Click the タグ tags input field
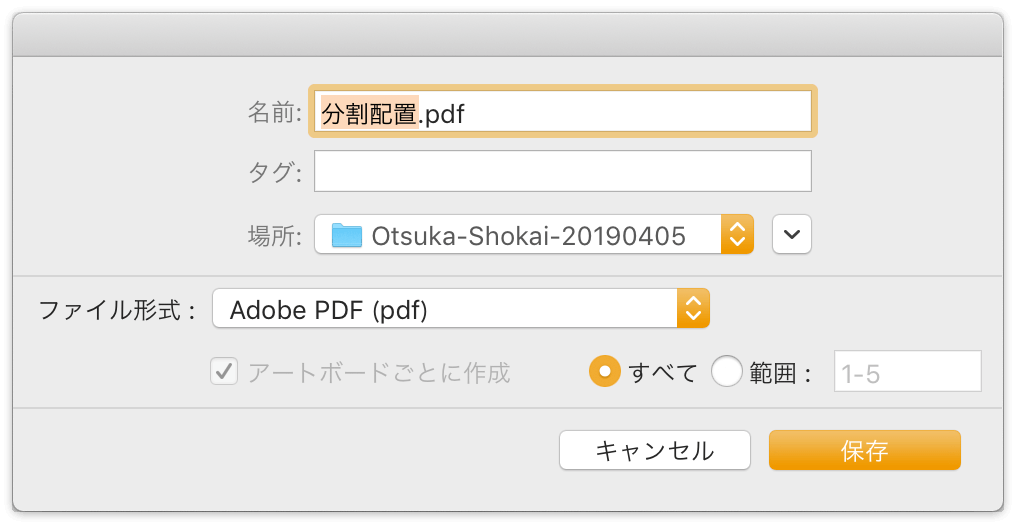 [562, 171]
